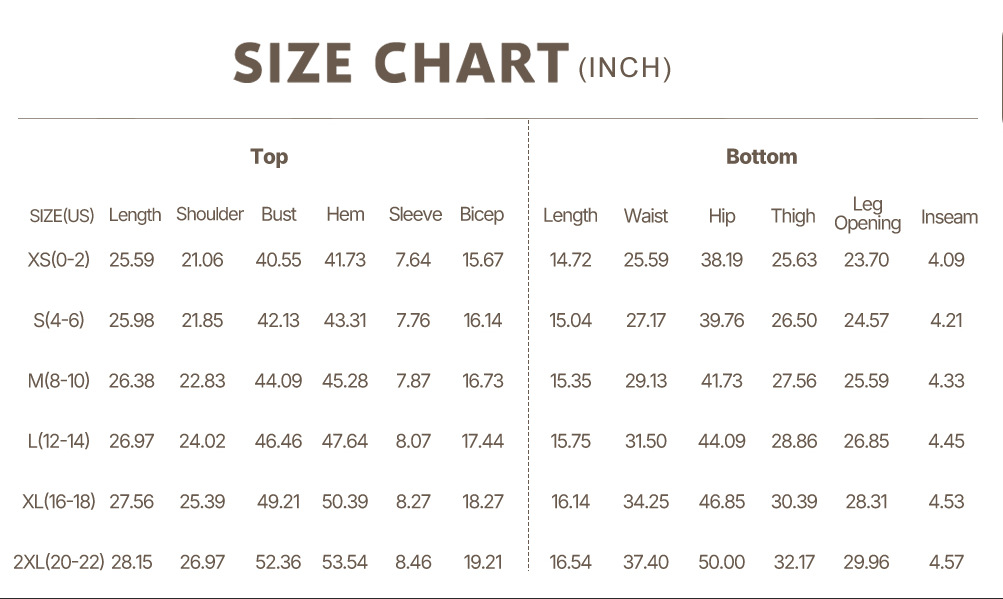Select the XS(0-2) size row label
This screenshot has height=599, width=1003.
pos(59,260)
